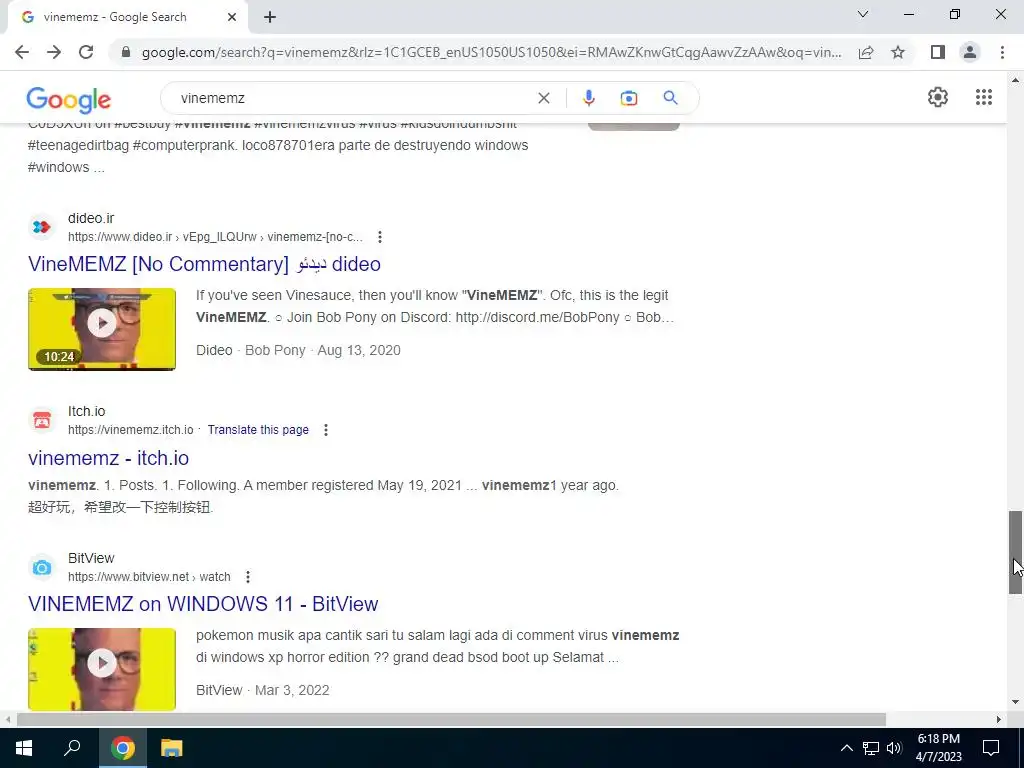Clear the search box text
The height and width of the screenshot is (768, 1024).
(x=543, y=98)
